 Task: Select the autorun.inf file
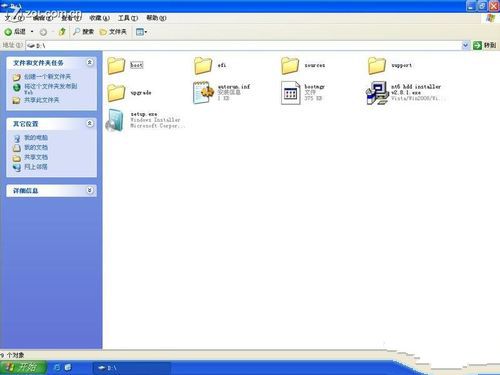coord(203,93)
